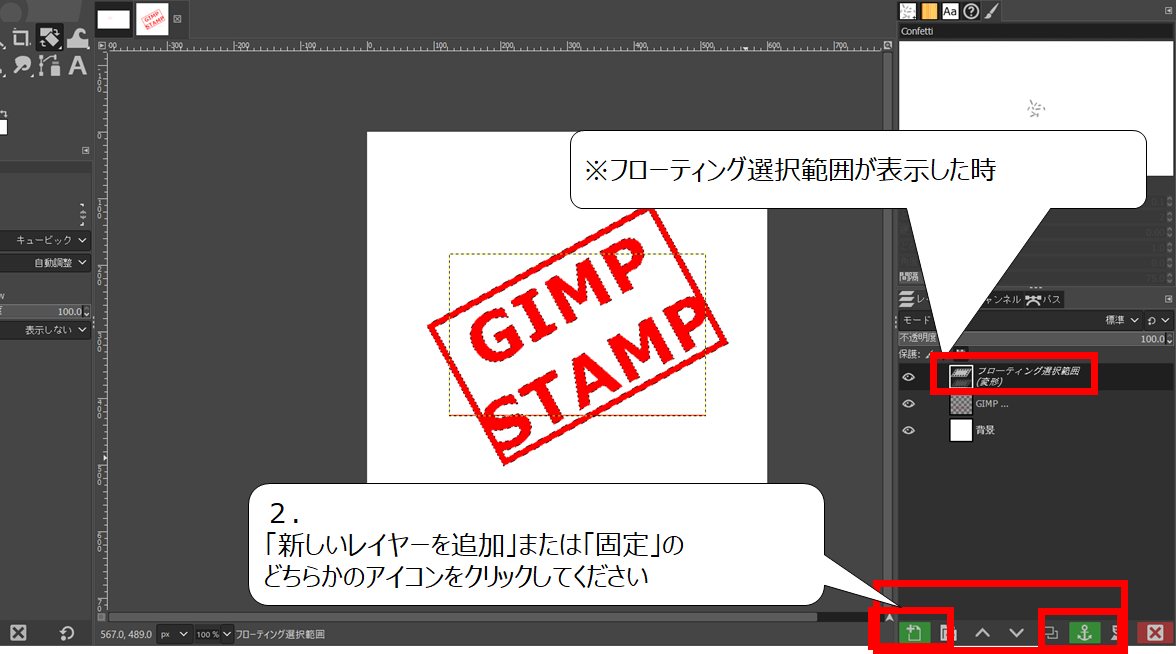Switch to the Brushes tab in top-right dock

908,11
